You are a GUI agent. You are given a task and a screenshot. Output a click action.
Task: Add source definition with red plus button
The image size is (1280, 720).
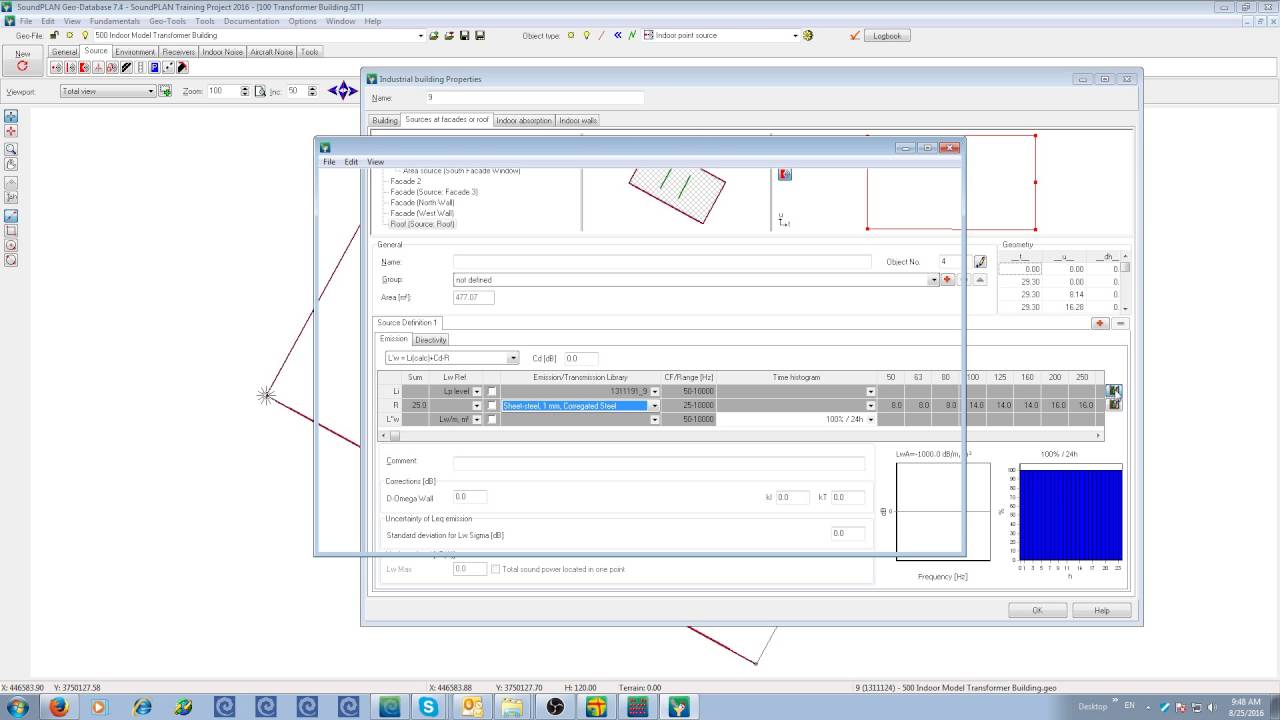click(1100, 323)
